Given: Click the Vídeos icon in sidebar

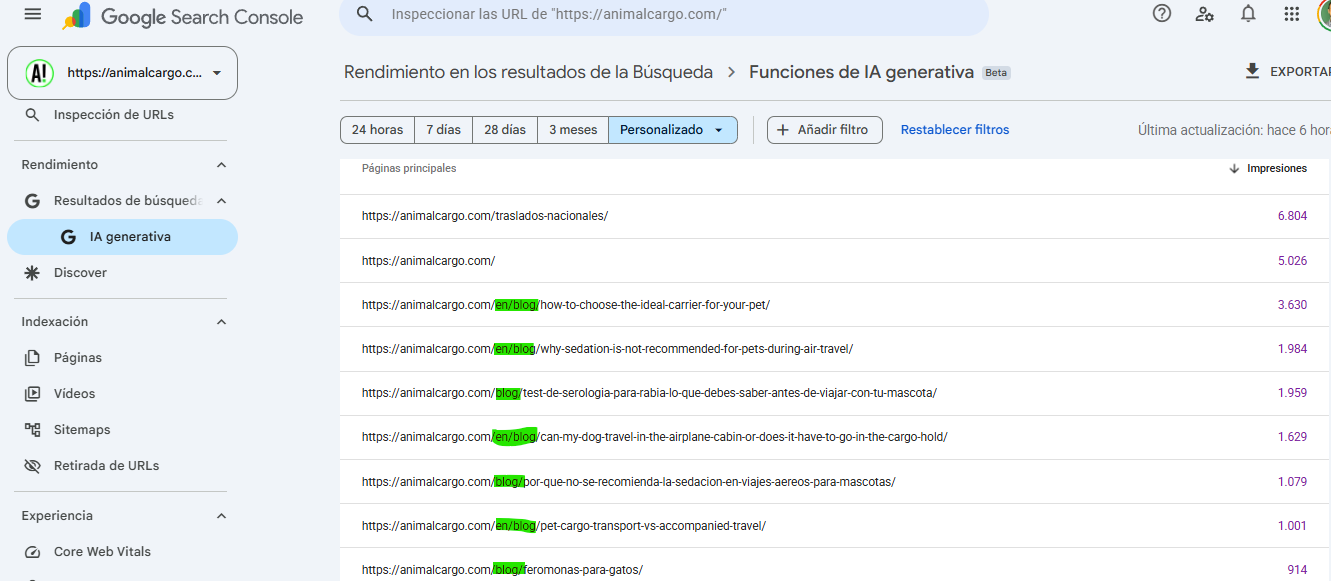Looking at the screenshot, I should point(33,394).
